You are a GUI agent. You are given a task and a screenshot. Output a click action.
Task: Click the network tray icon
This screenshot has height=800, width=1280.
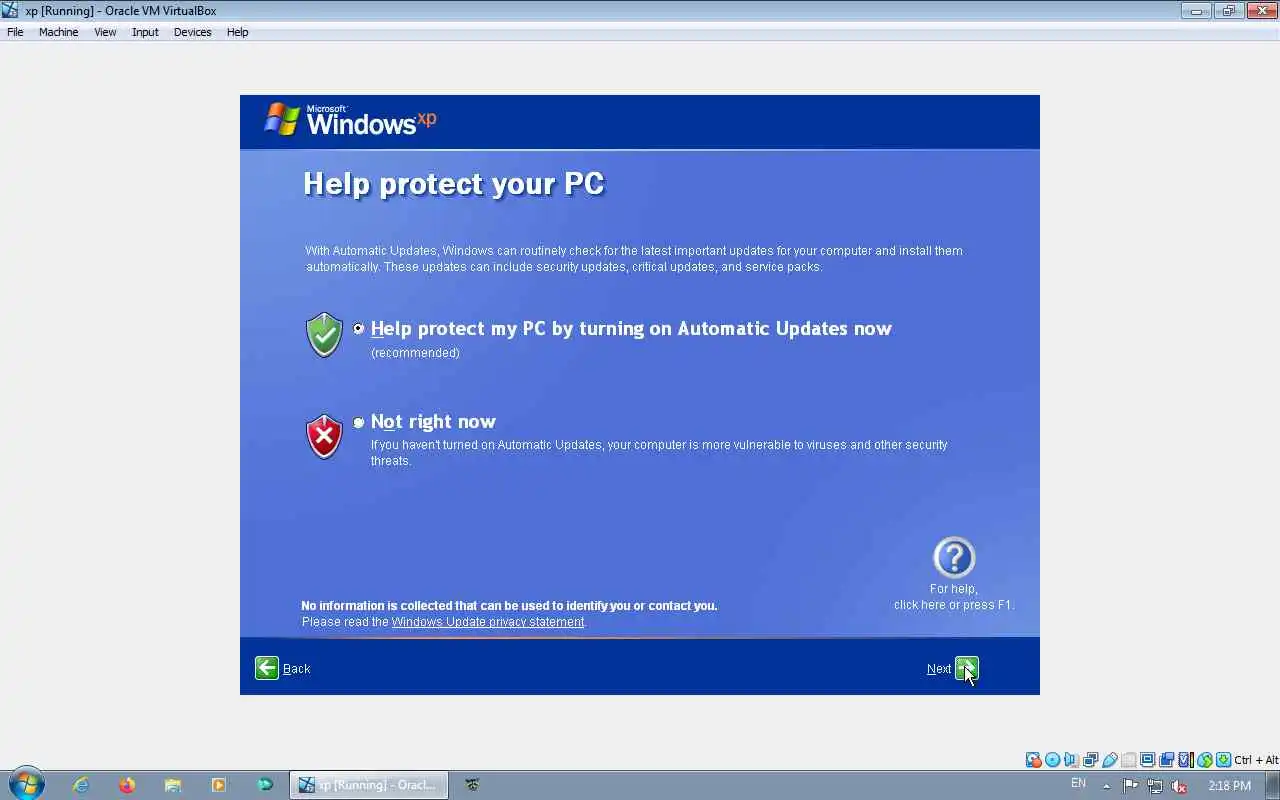[1155, 786]
